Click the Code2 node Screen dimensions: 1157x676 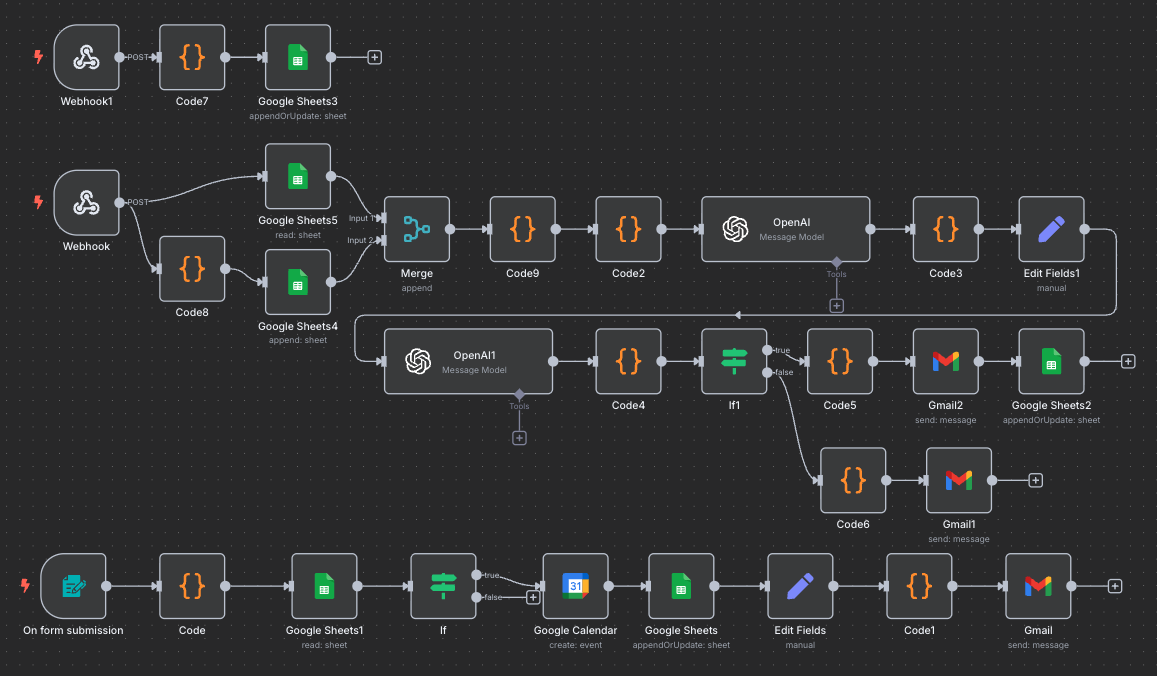629,230
